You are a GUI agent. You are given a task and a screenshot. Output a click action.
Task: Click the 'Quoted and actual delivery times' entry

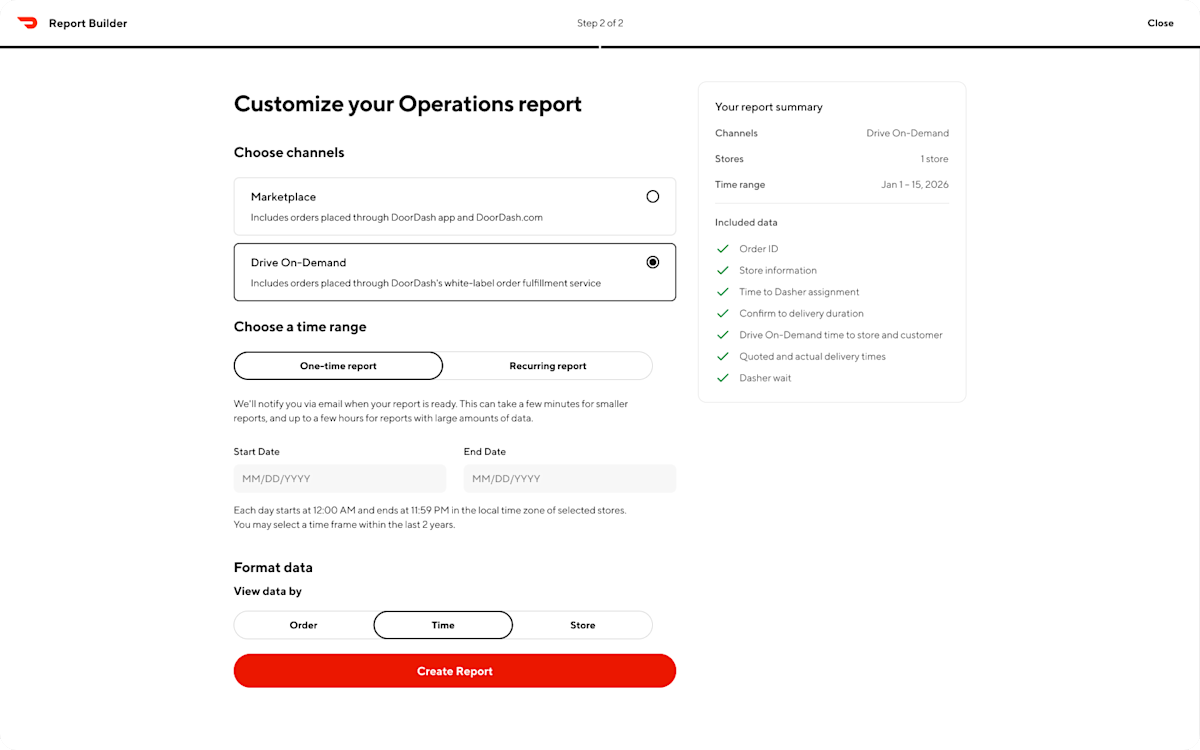tap(813, 356)
